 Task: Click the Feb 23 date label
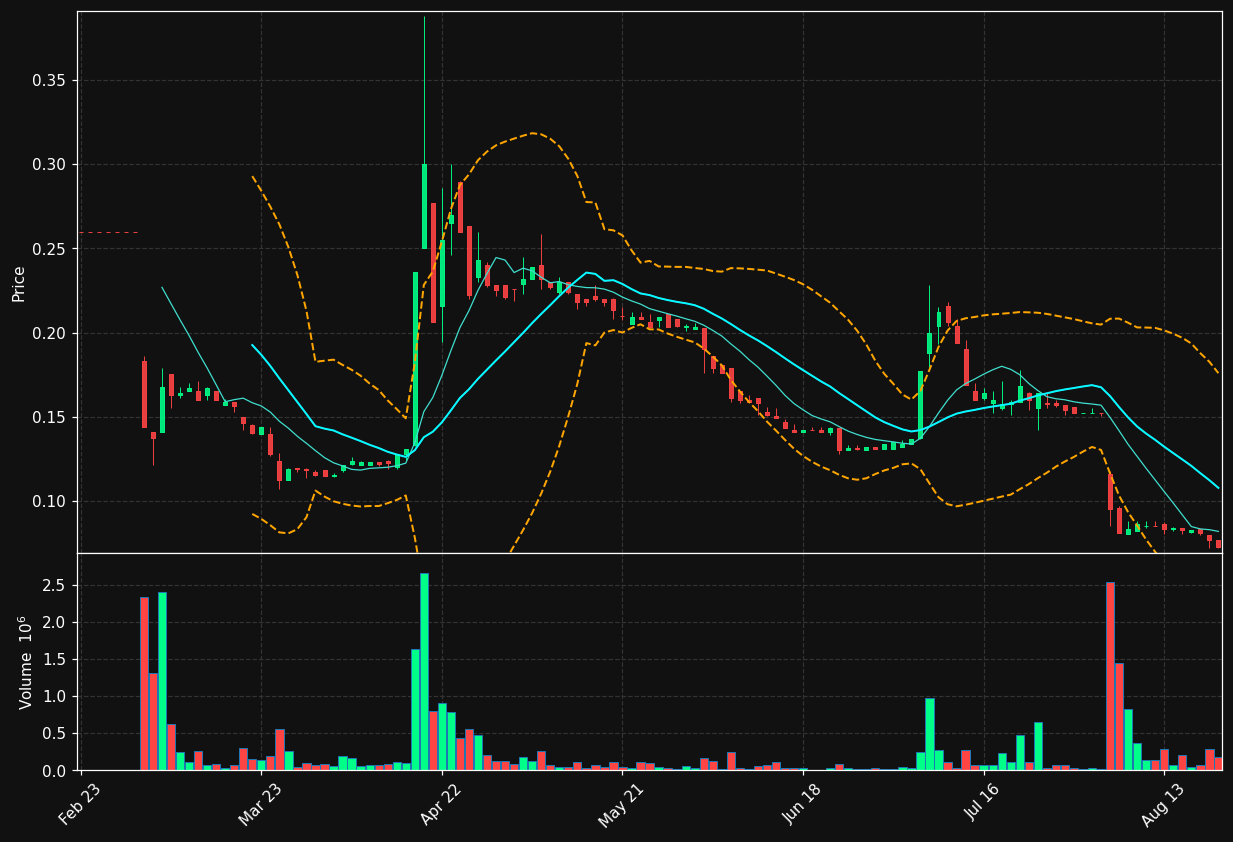tap(80, 804)
